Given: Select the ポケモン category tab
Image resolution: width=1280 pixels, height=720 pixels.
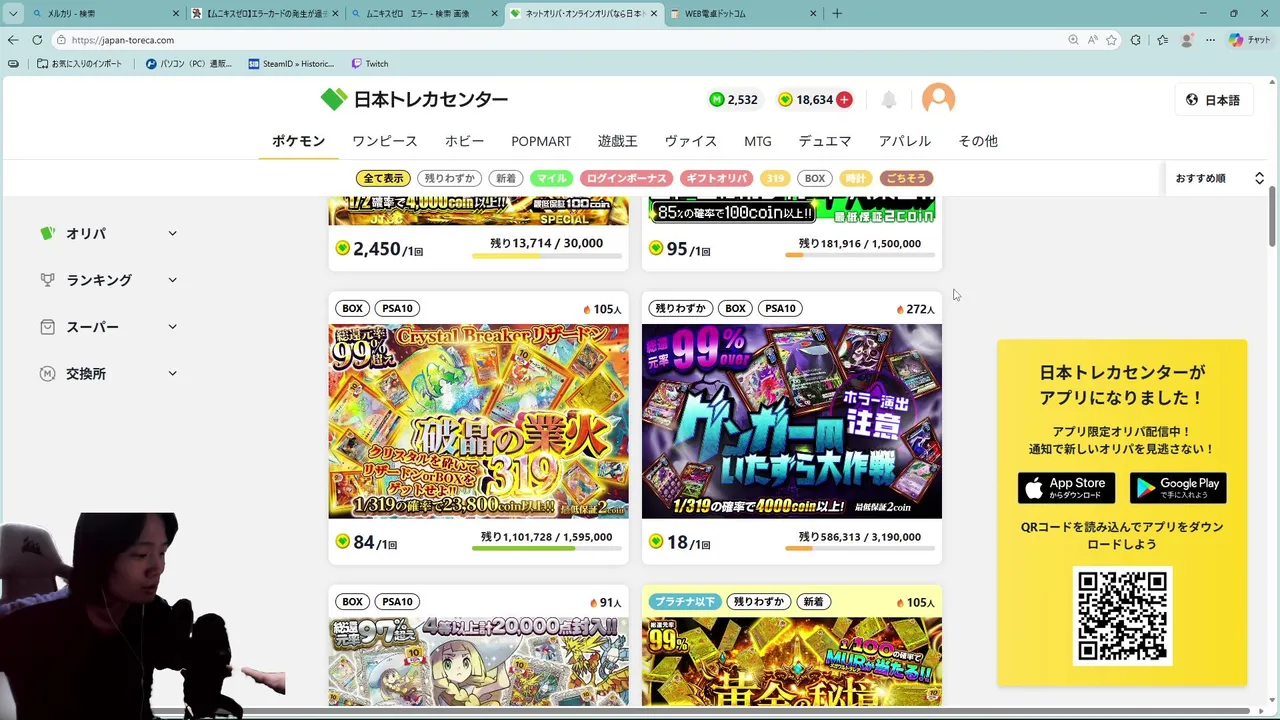Looking at the screenshot, I should point(299,141).
